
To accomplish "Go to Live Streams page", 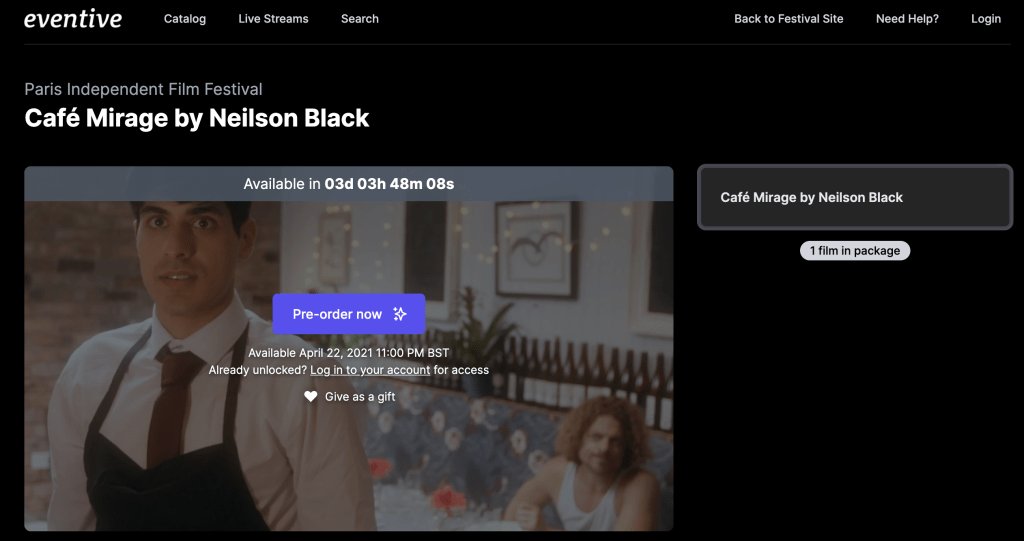I will click(x=273, y=19).
